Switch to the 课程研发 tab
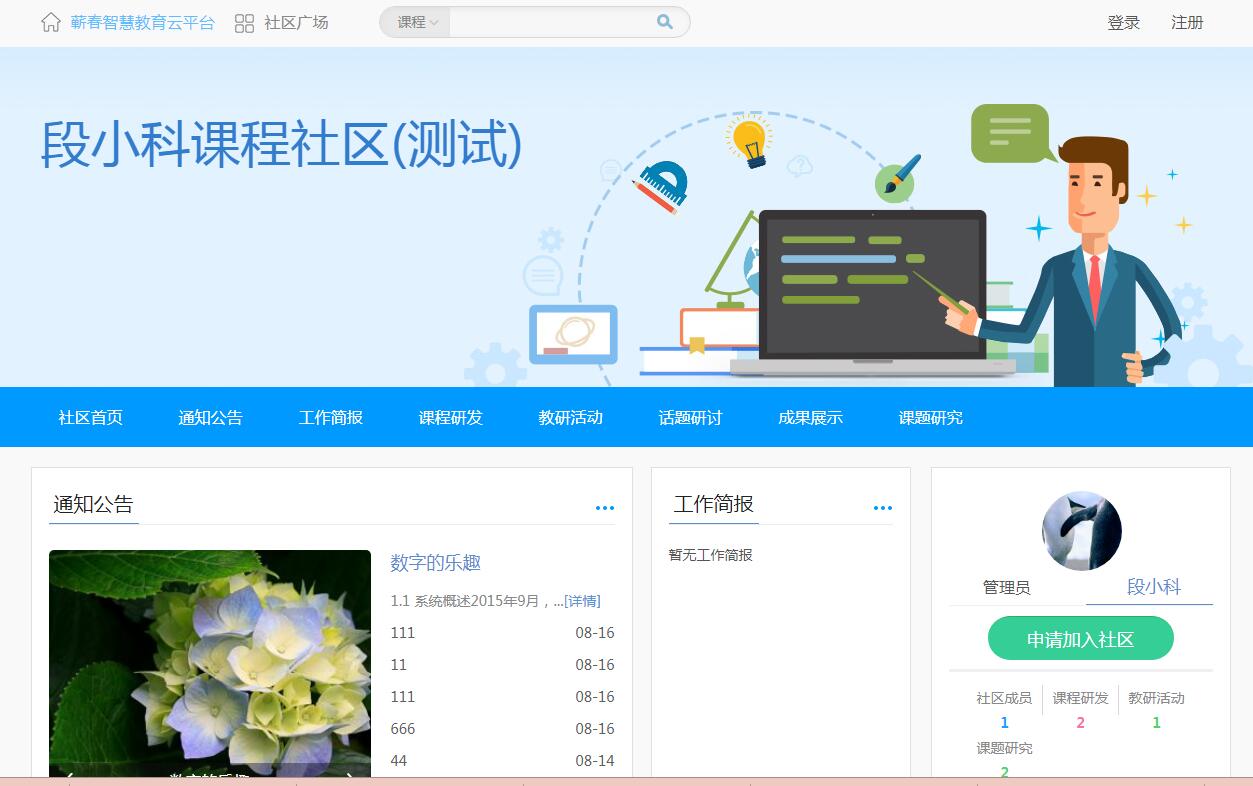The height and width of the screenshot is (786, 1253). (450, 418)
